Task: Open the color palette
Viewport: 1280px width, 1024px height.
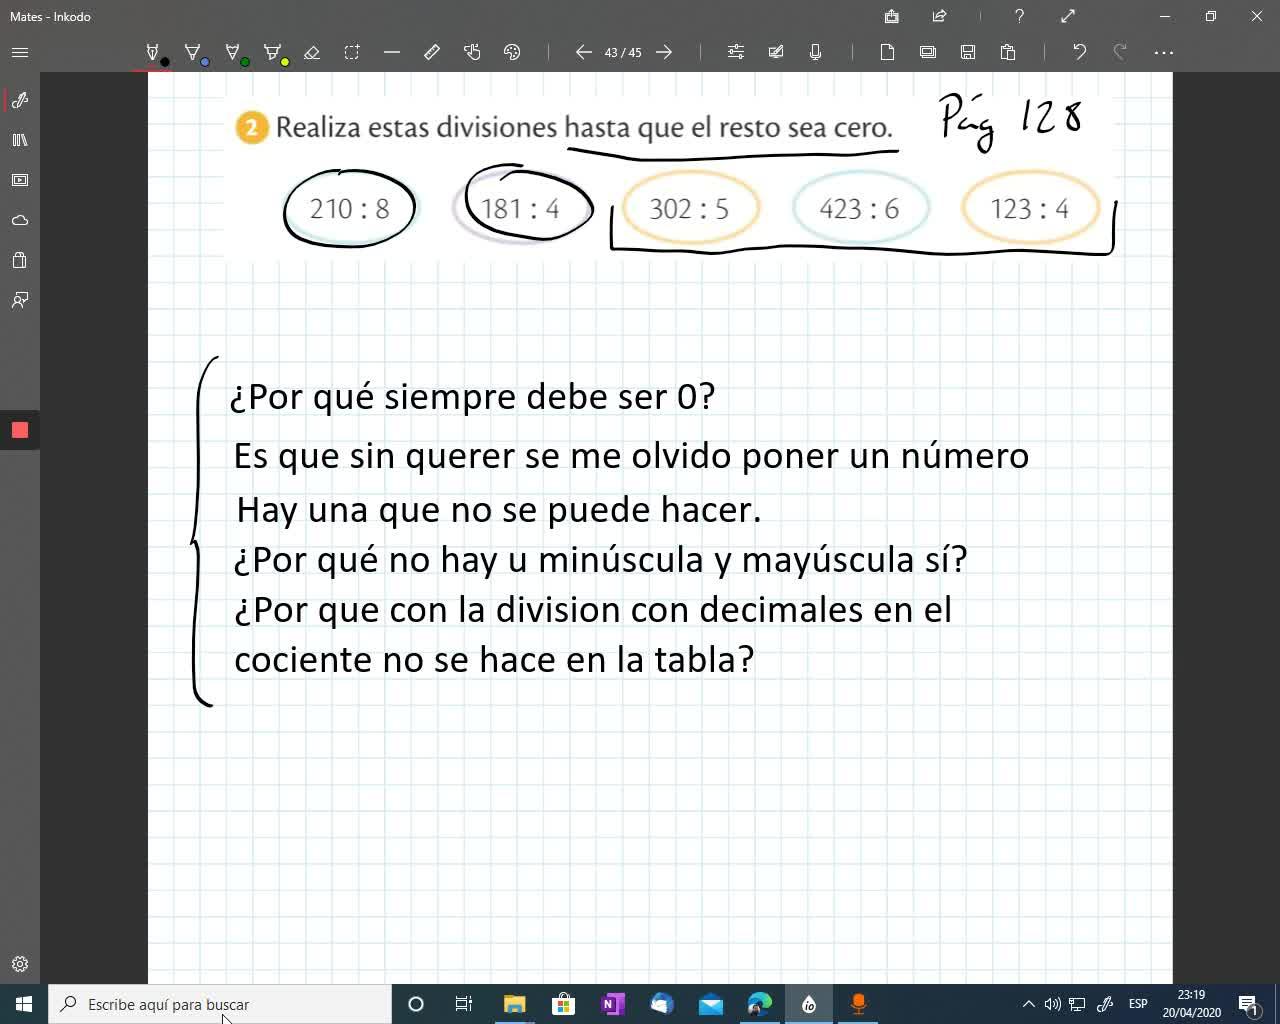Action: pos(512,52)
